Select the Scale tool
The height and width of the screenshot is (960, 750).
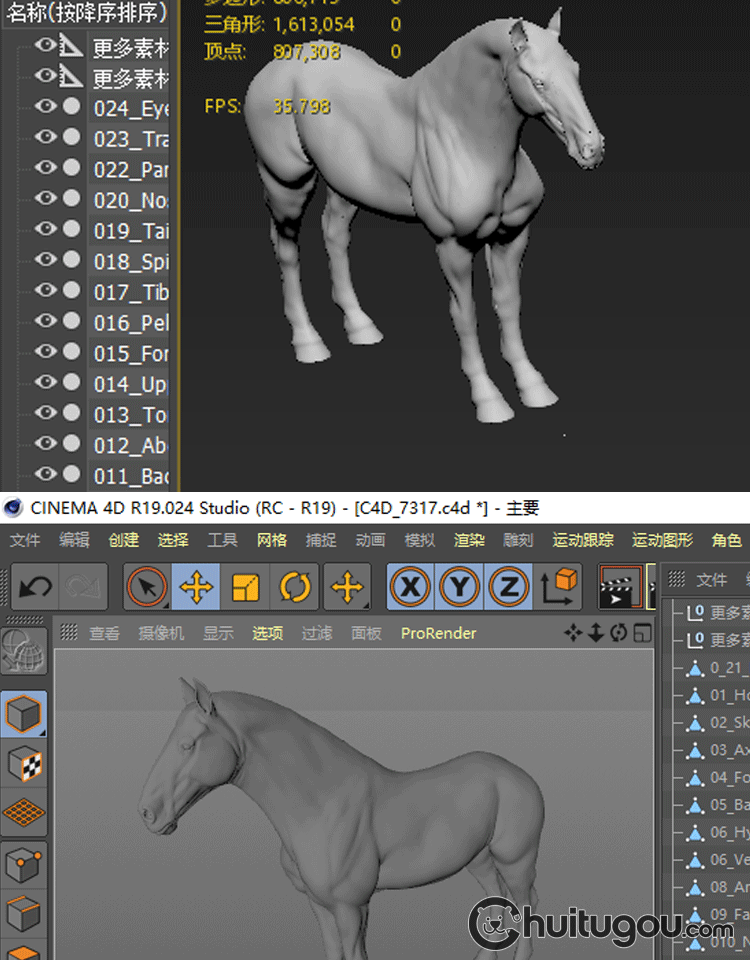pyautogui.click(x=245, y=587)
